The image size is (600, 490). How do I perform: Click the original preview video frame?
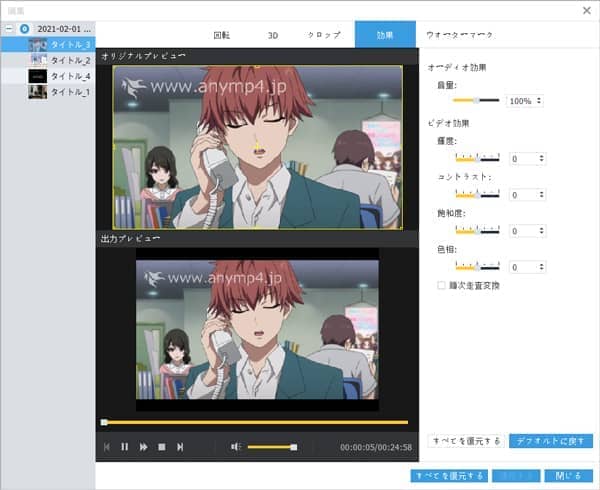point(257,147)
